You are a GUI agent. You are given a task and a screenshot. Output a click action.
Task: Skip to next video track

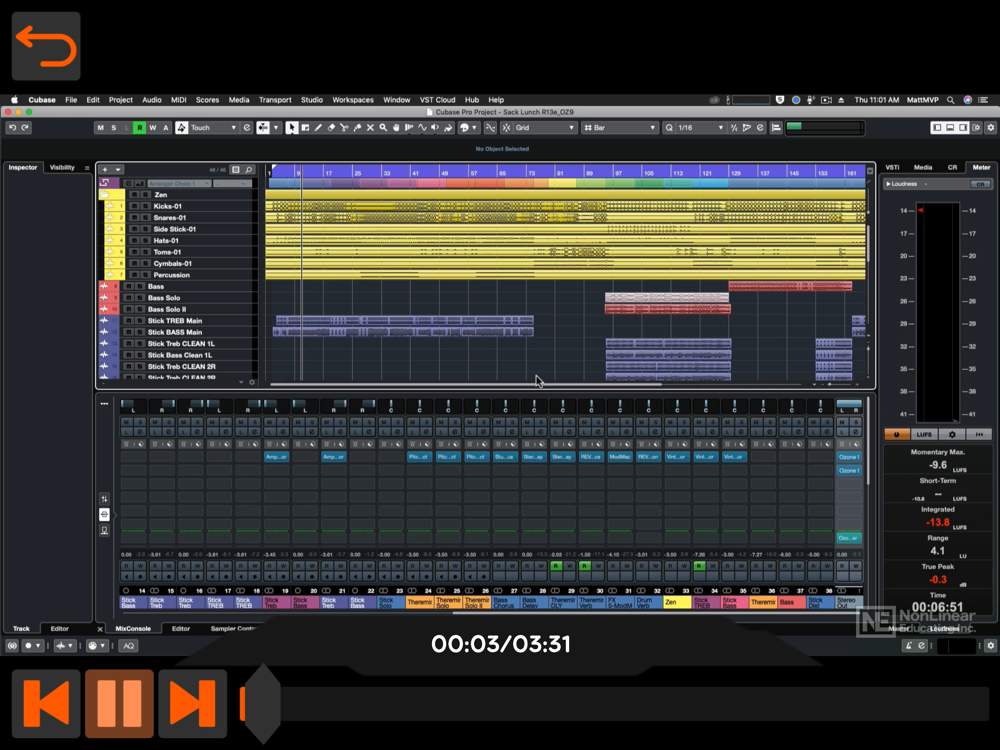[x=193, y=703]
